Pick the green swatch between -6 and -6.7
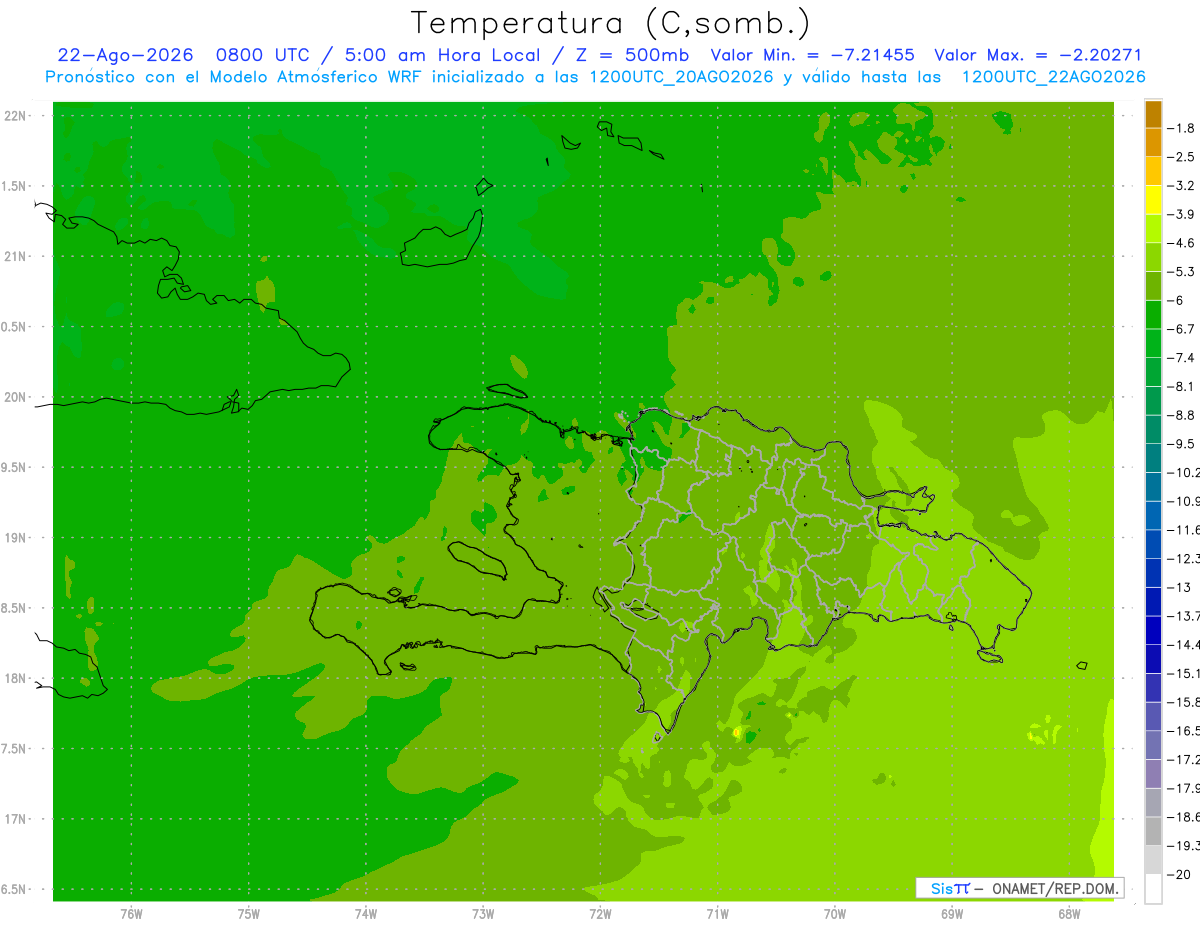This screenshot has width=1200, height=927. tap(1153, 314)
